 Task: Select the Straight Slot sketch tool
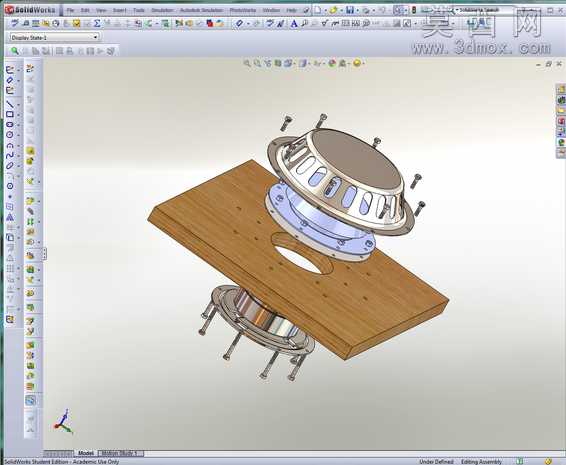pos(10,125)
